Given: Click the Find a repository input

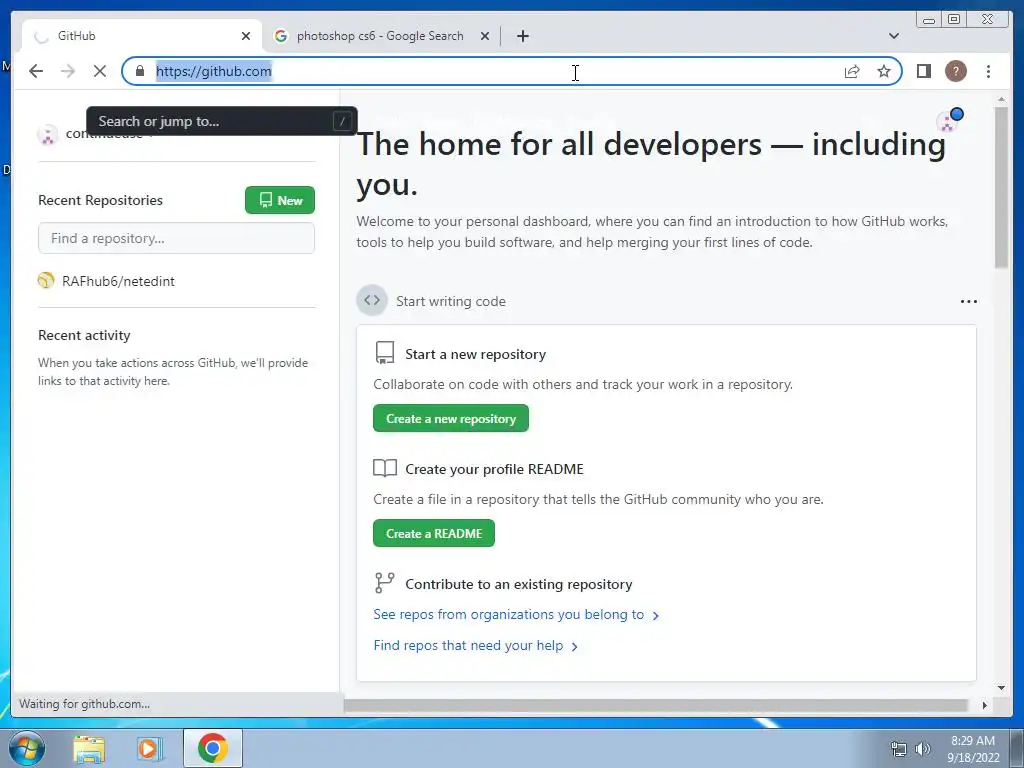Looking at the screenshot, I should point(176,238).
